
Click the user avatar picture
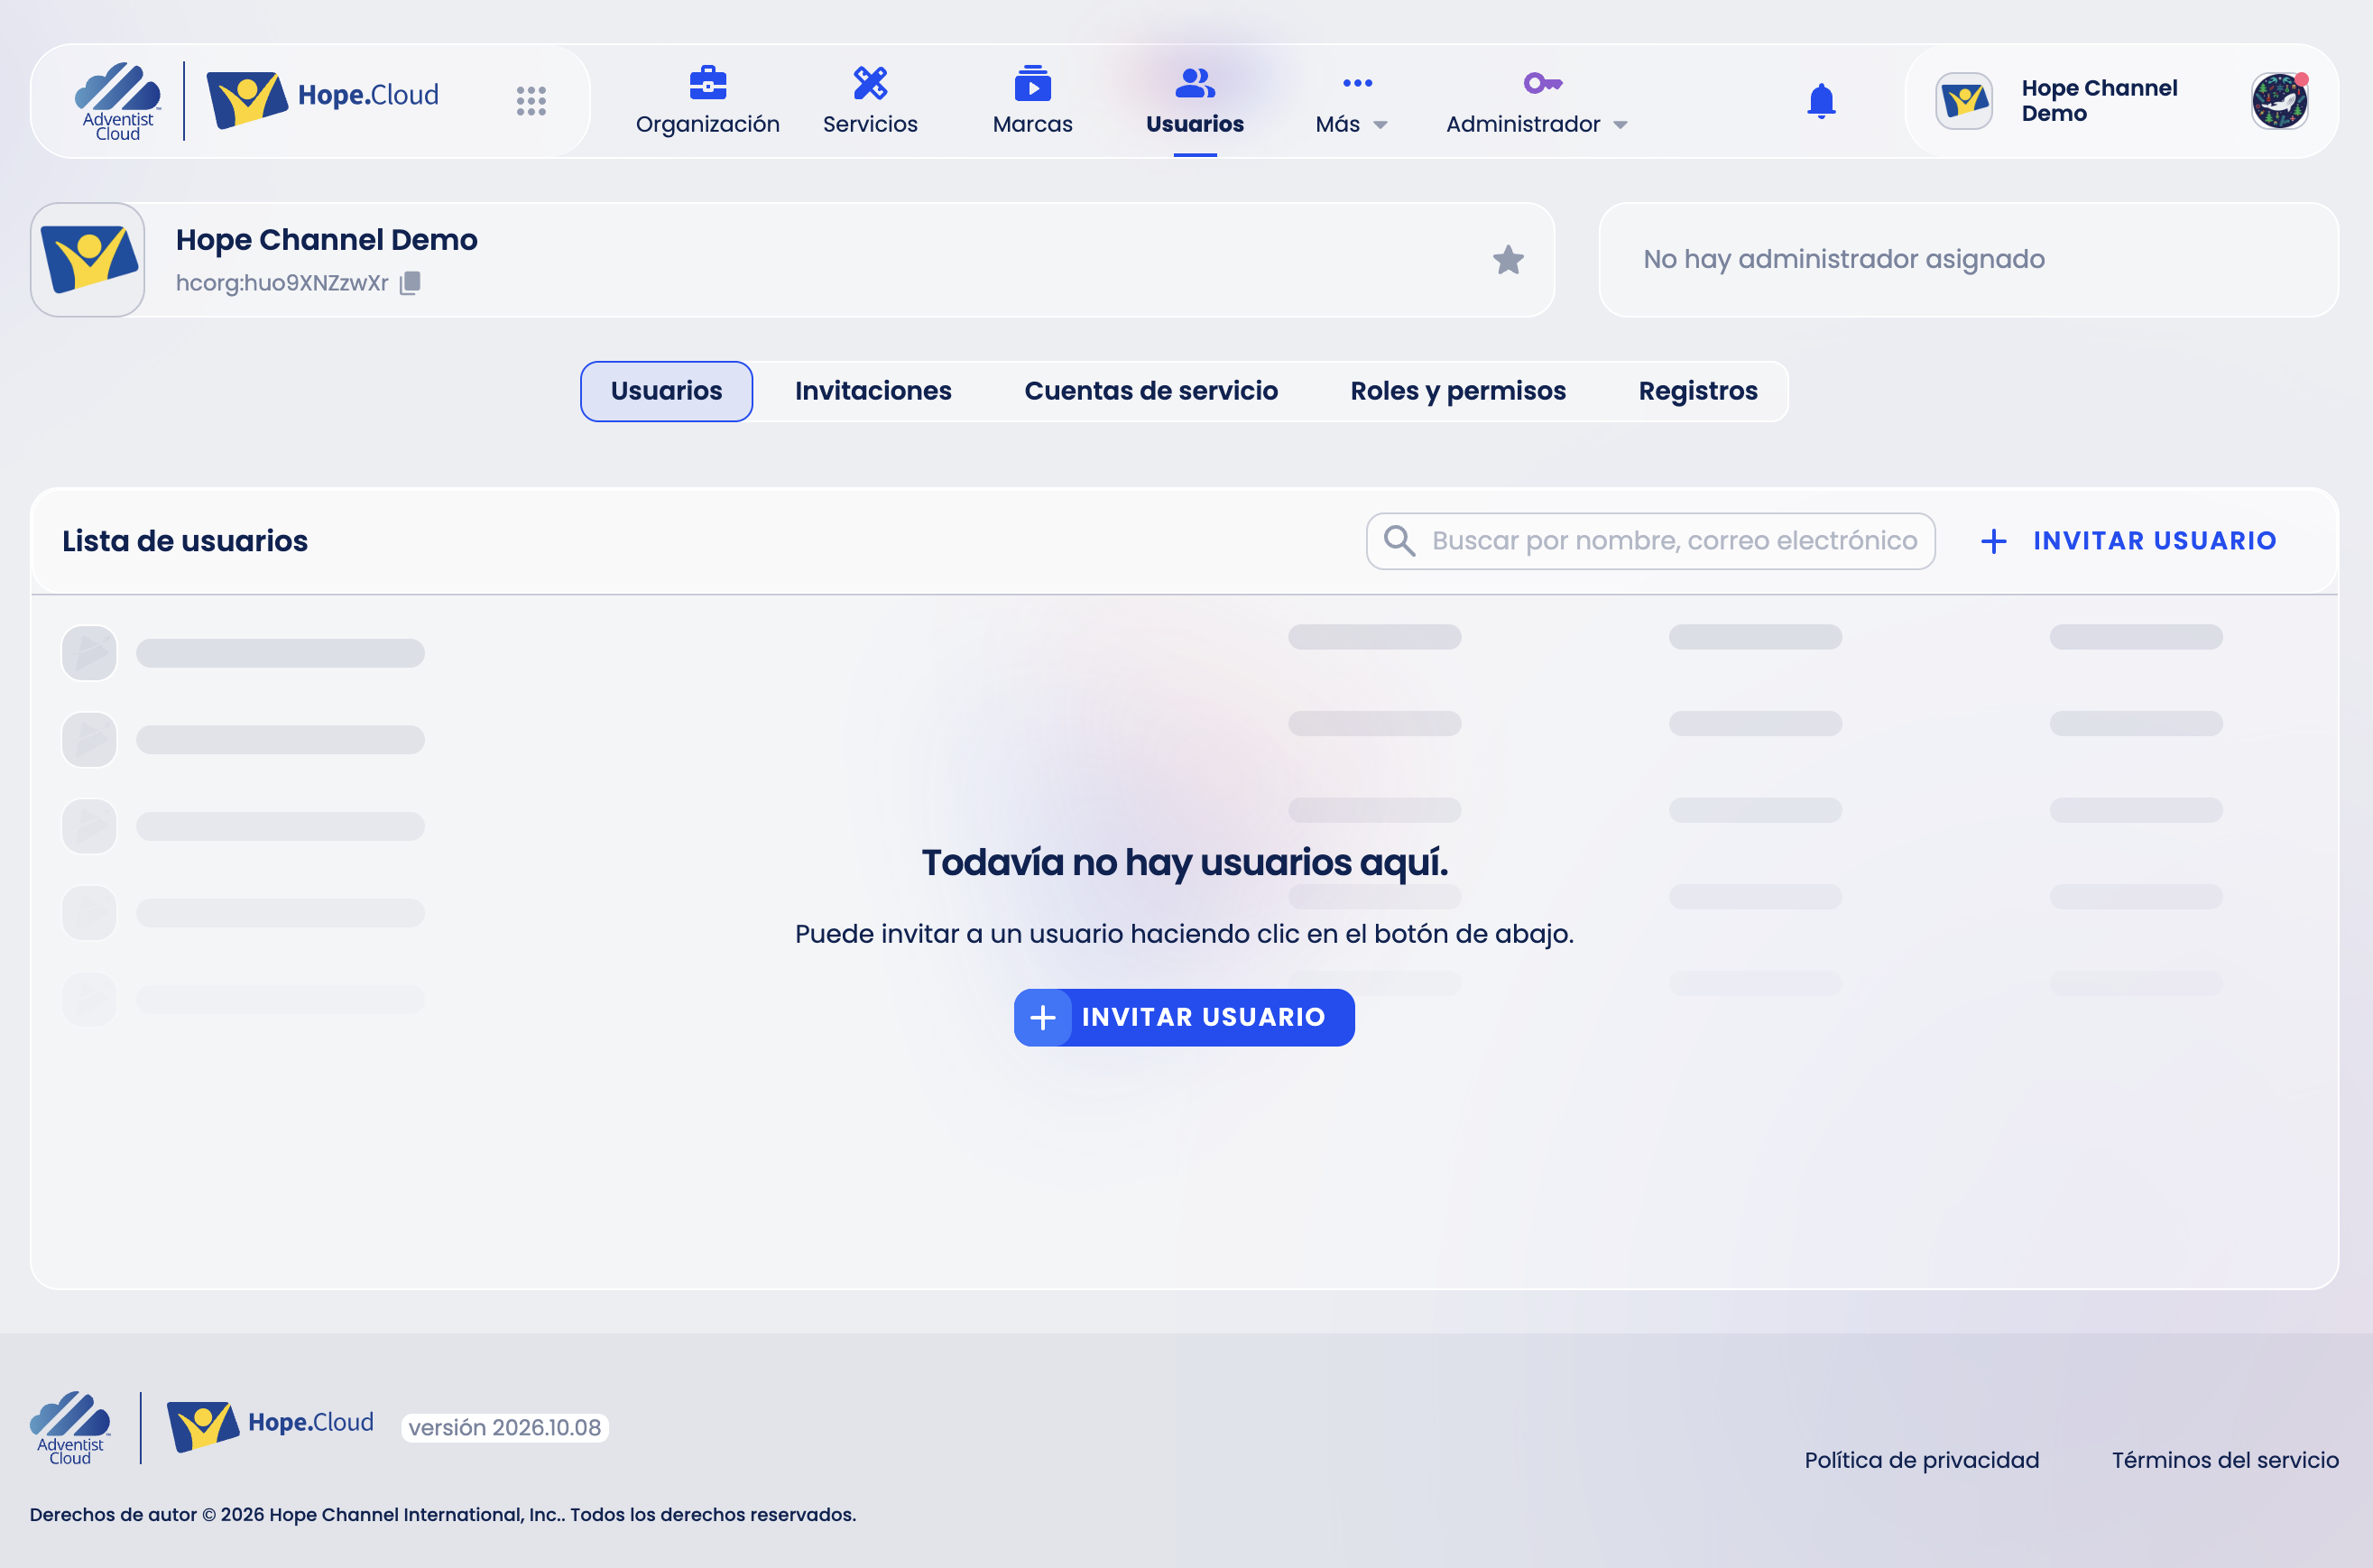coord(2279,101)
